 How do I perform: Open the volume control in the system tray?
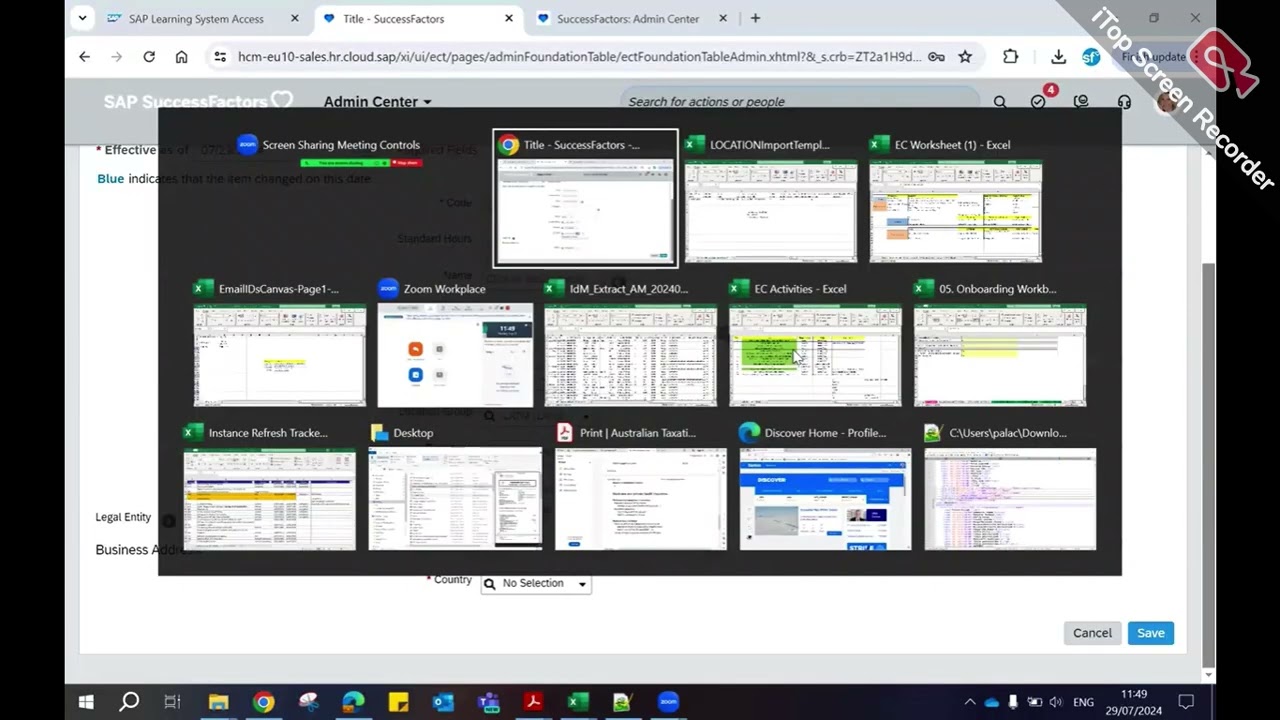click(x=1055, y=702)
